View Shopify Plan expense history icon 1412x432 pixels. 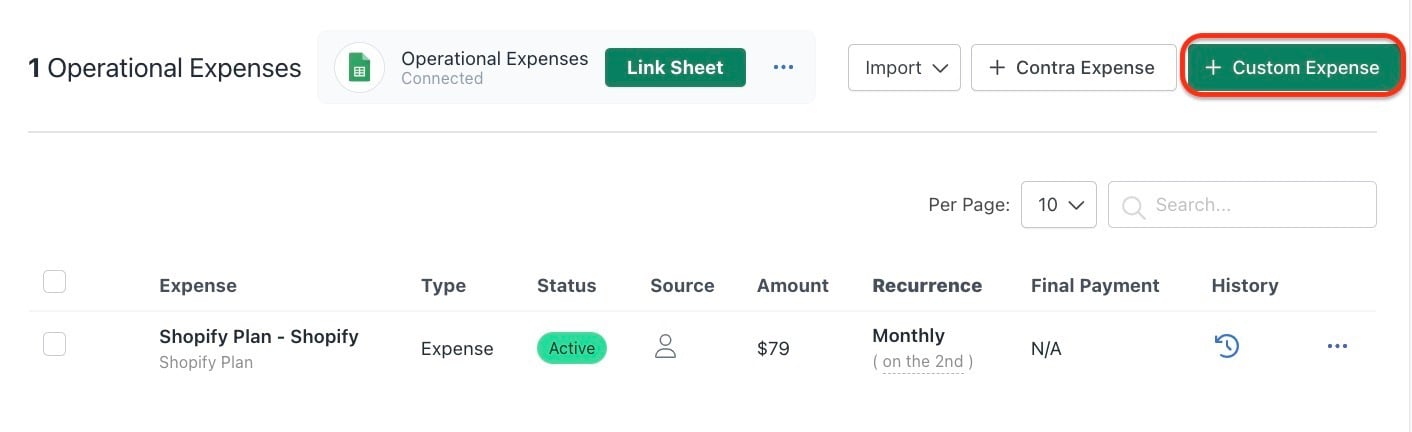click(x=1227, y=346)
